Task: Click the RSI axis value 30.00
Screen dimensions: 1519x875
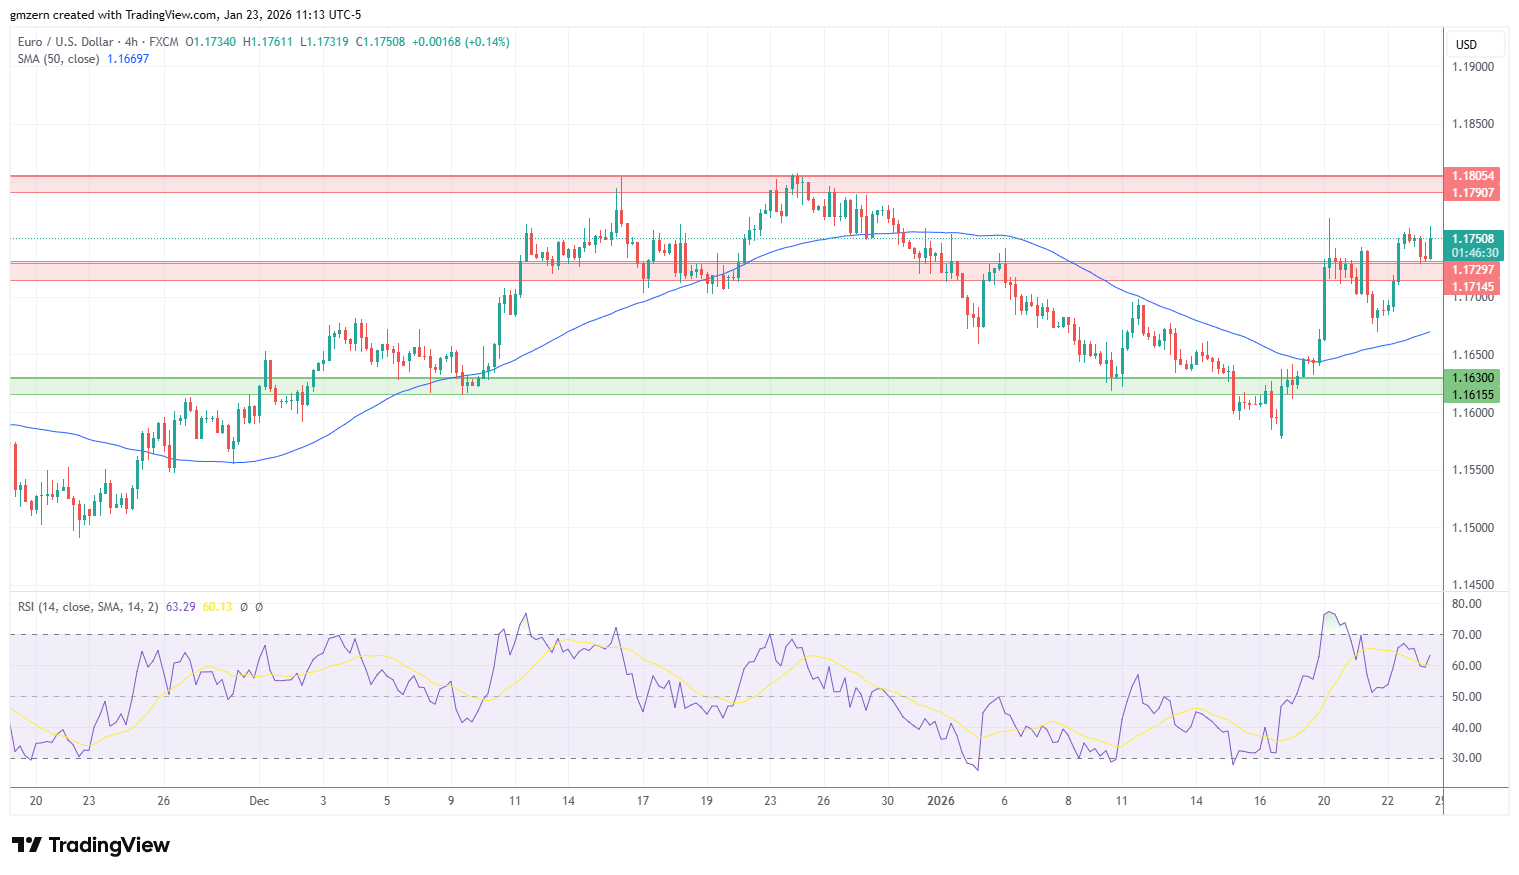Action: click(1466, 758)
